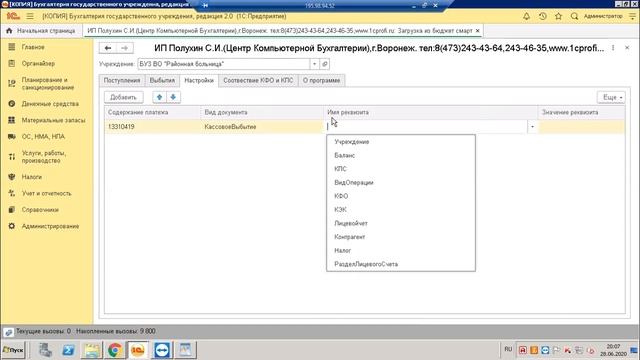The width and height of the screenshot is (640, 360).
Task: Open the notifications bell icon
Action: (527, 16)
